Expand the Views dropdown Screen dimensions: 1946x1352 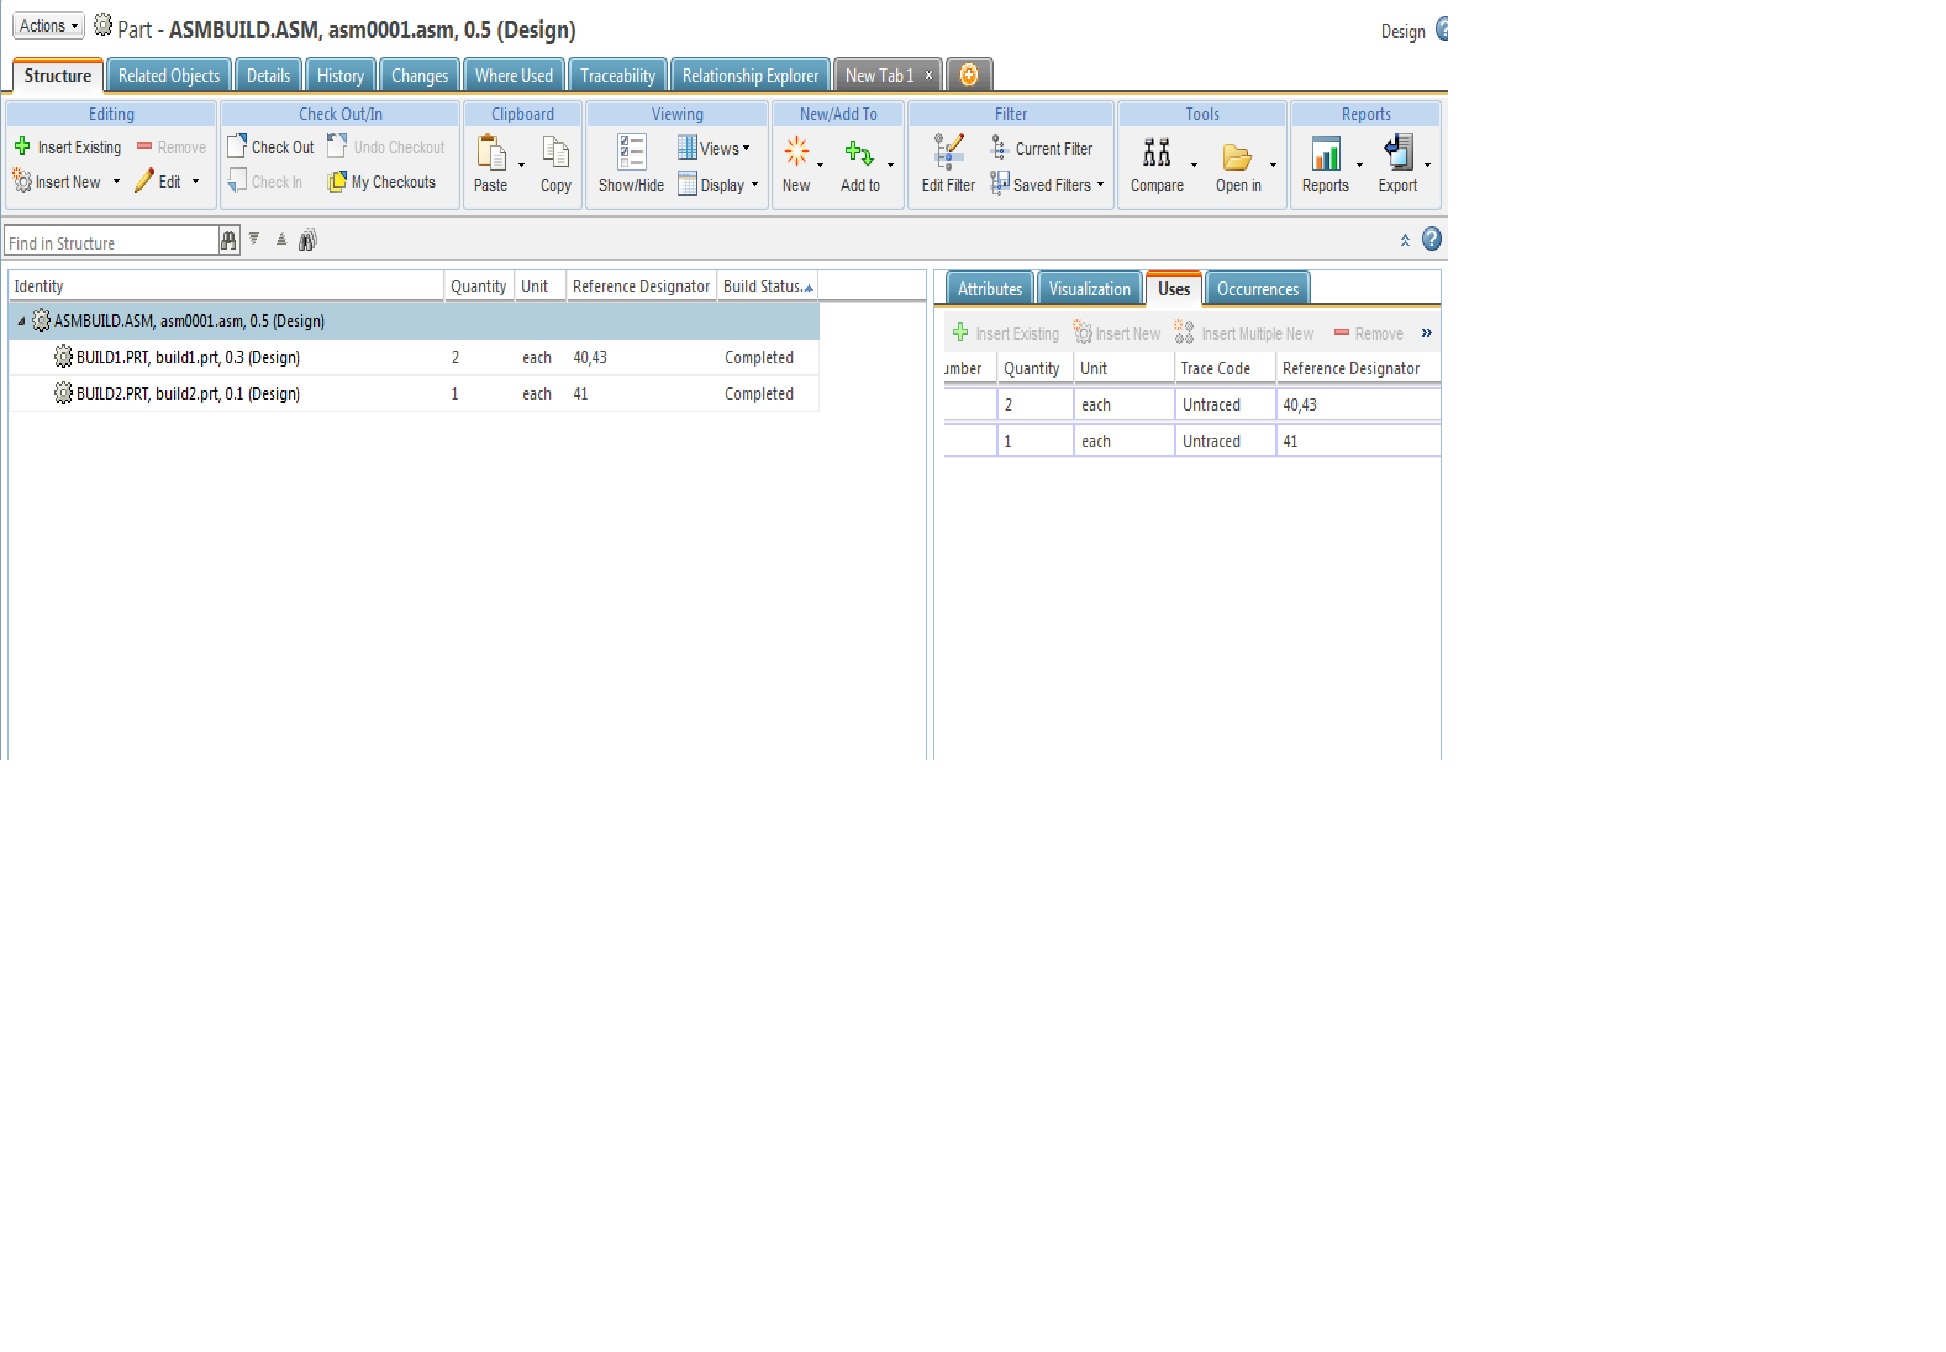[x=714, y=148]
